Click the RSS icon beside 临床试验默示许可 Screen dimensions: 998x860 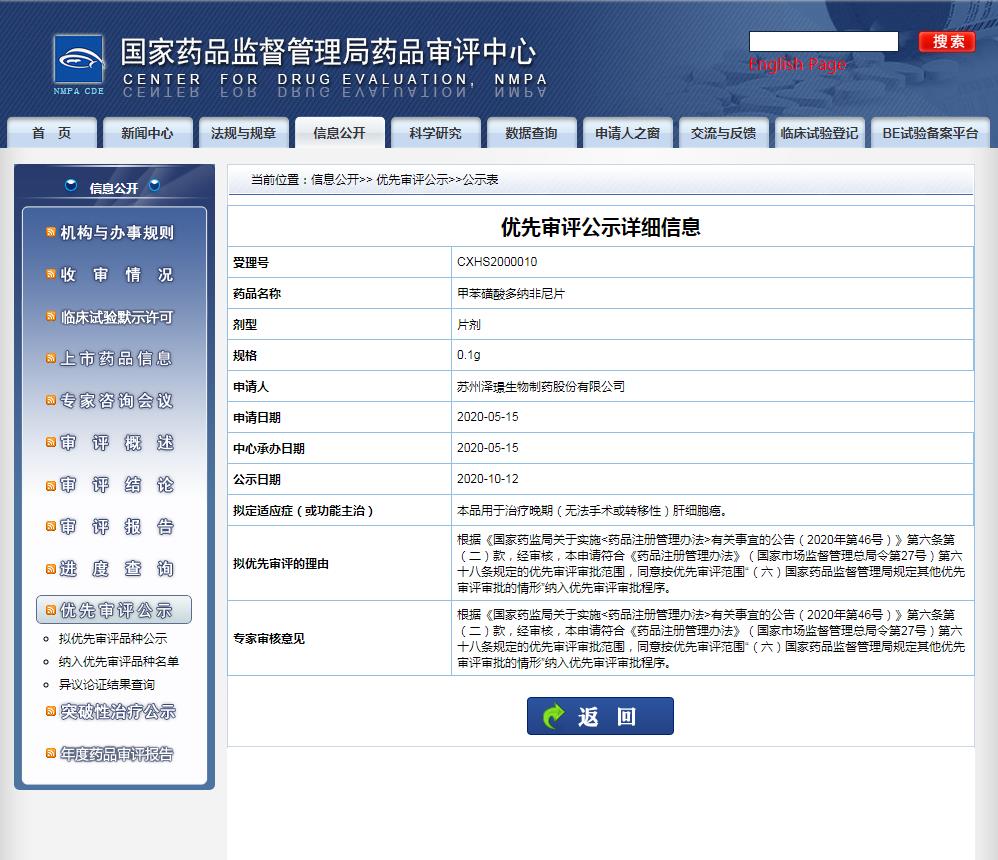(x=51, y=316)
